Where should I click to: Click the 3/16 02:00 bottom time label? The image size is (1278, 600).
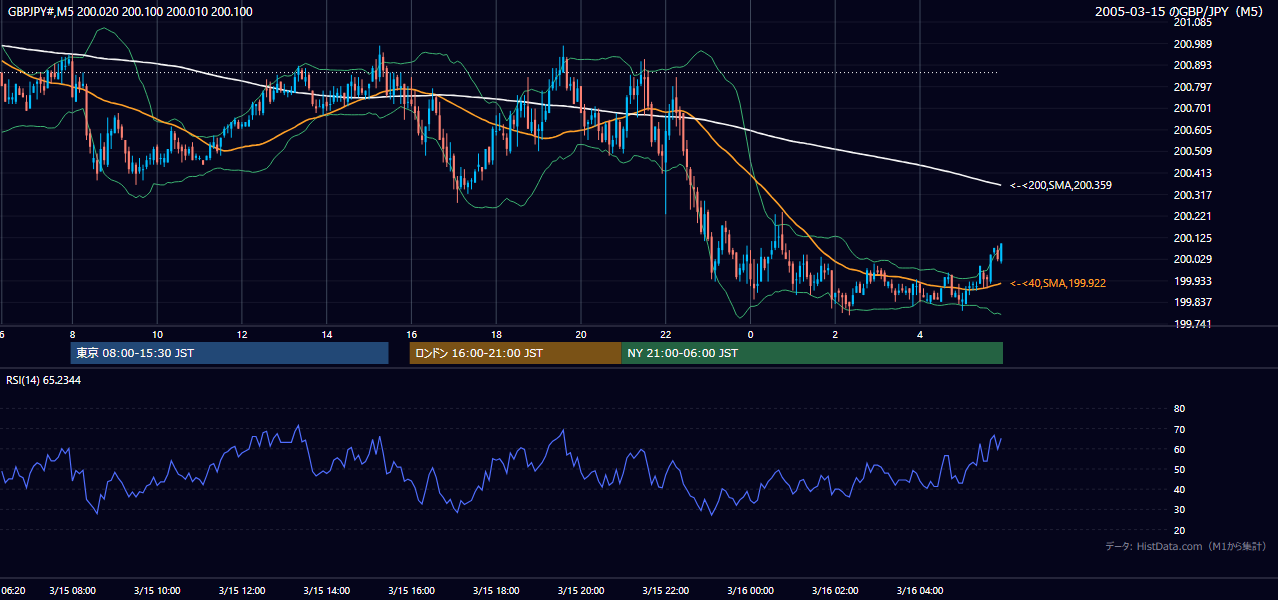click(836, 591)
